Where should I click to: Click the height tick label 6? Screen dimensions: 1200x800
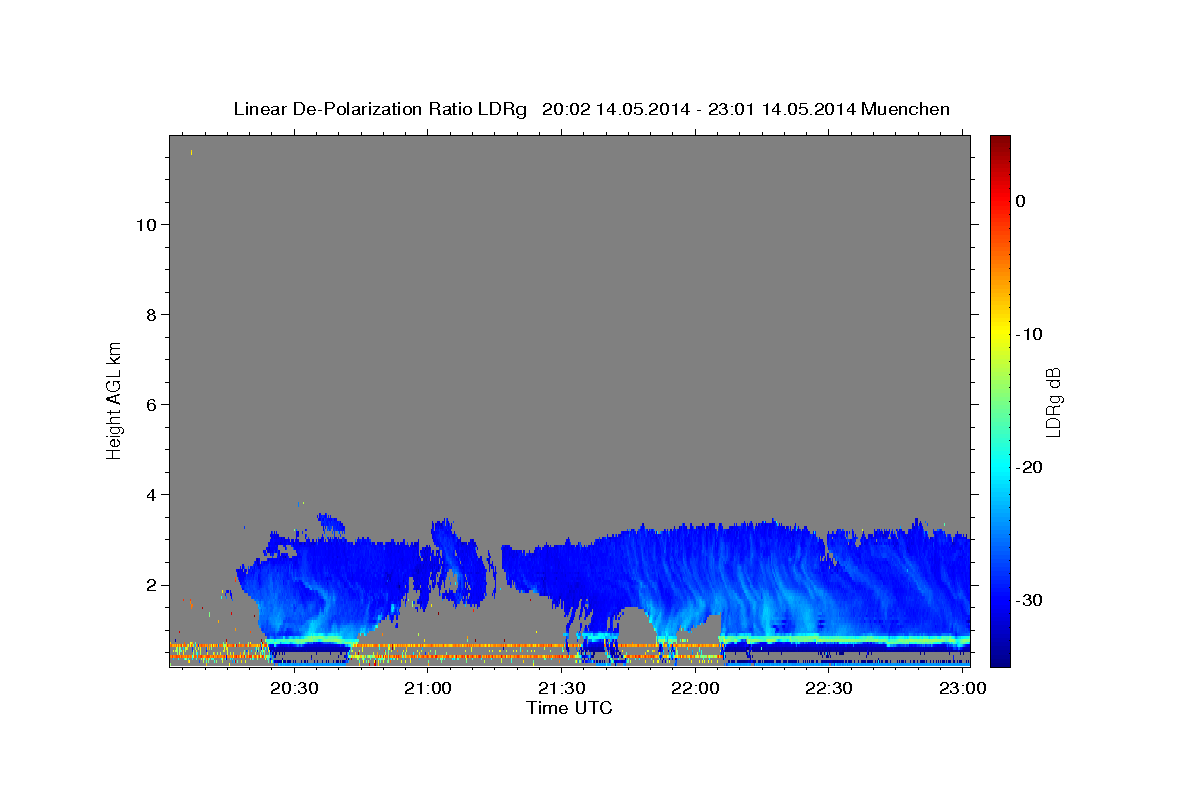149,404
